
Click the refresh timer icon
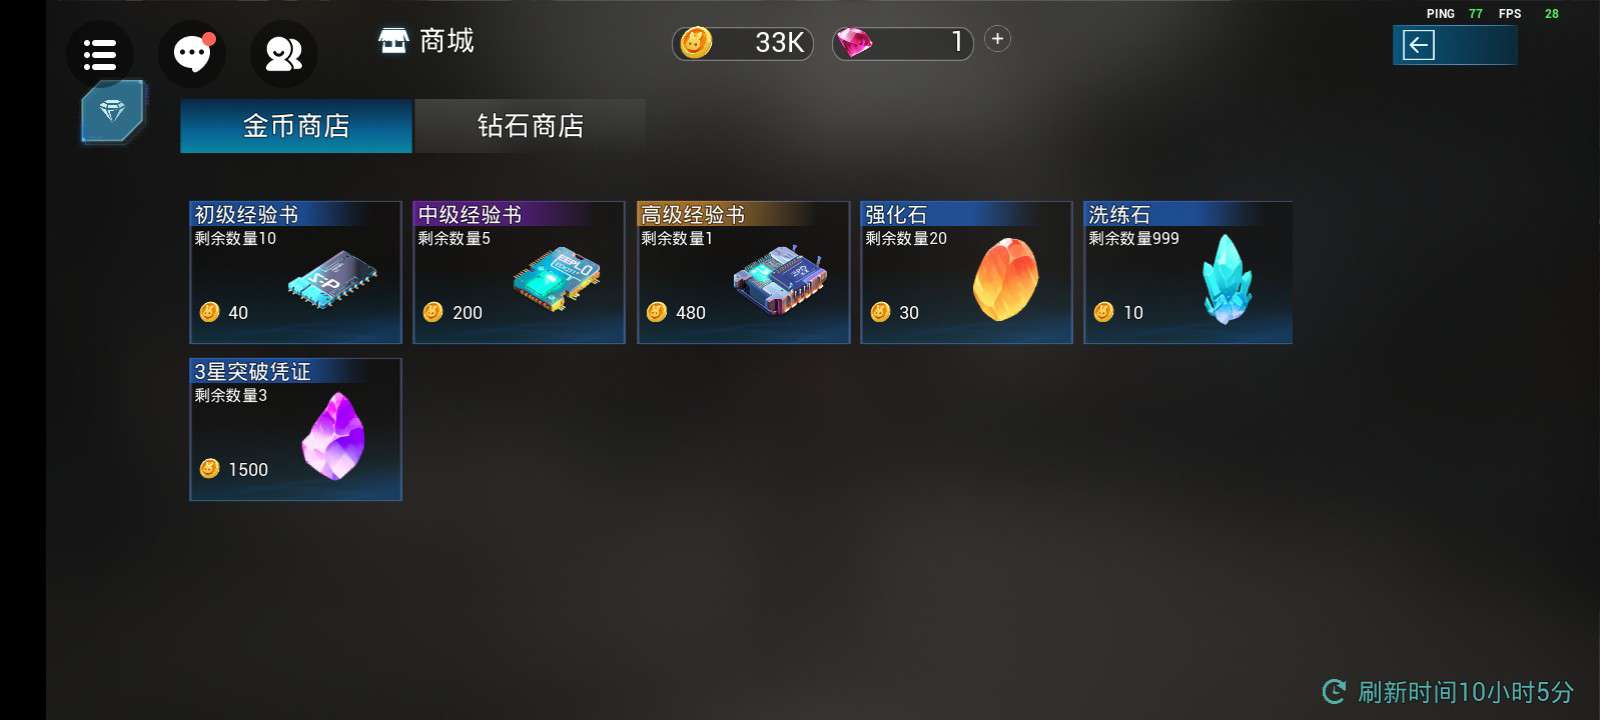1334,691
